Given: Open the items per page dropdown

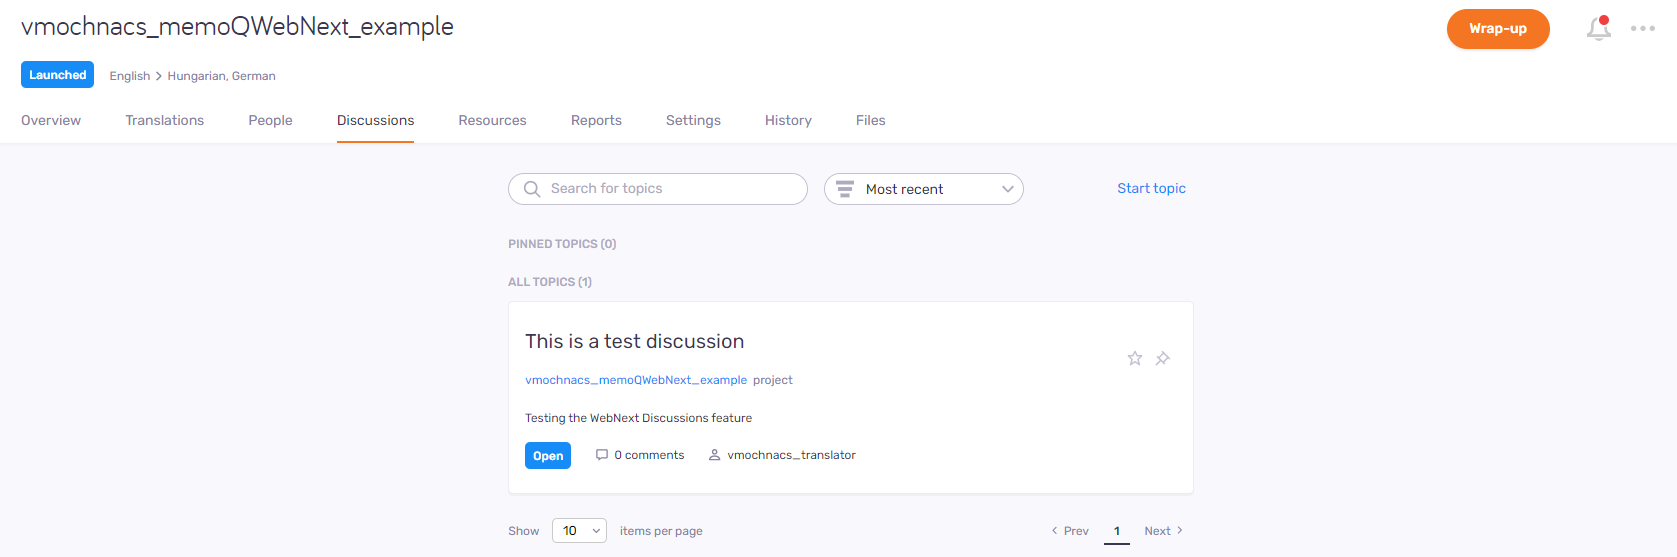Looking at the screenshot, I should pyautogui.click(x=580, y=531).
